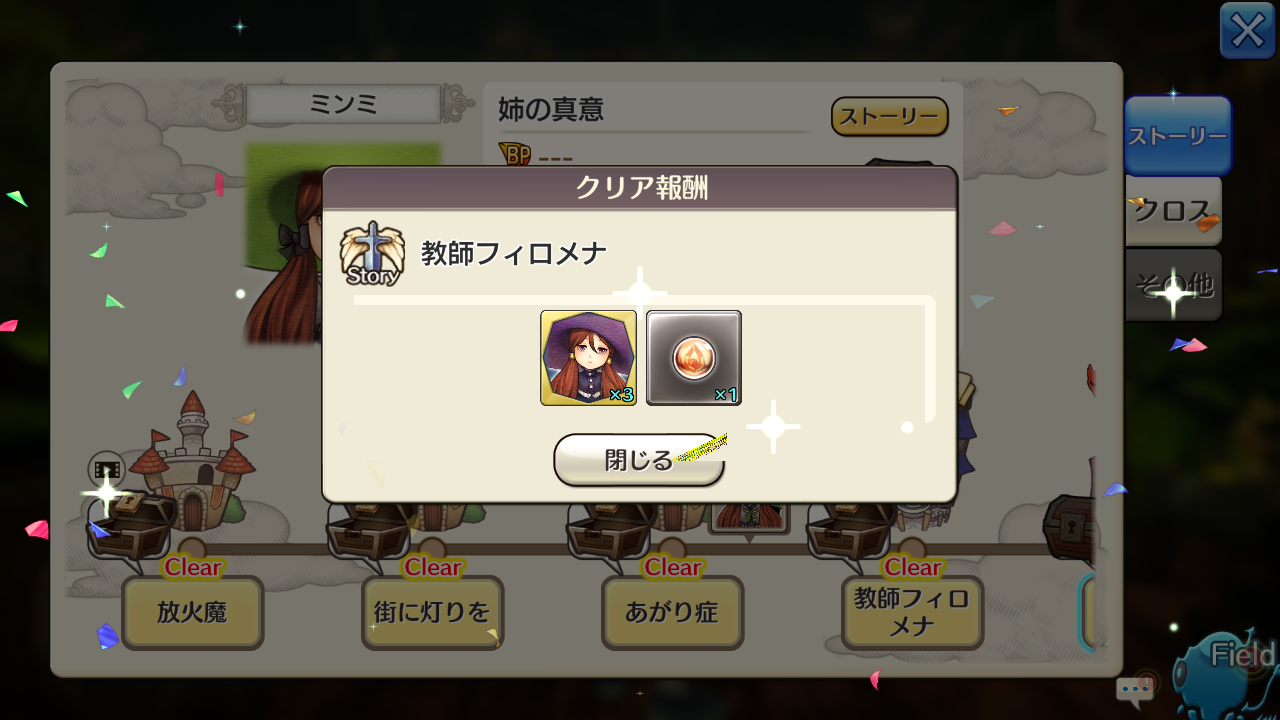Switch to the ストーリー side tab
This screenshot has width=1280, height=720.
tap(1177, 136)
